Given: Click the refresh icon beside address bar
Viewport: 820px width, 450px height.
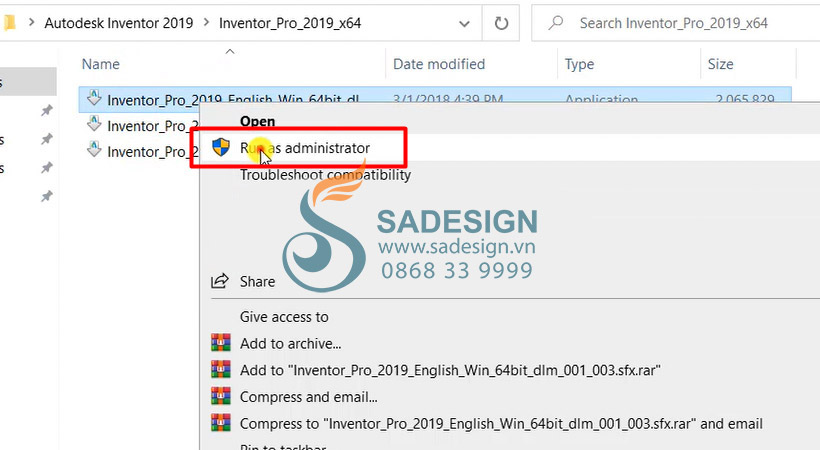Looking at the screenshot, I should pos(501,23).
